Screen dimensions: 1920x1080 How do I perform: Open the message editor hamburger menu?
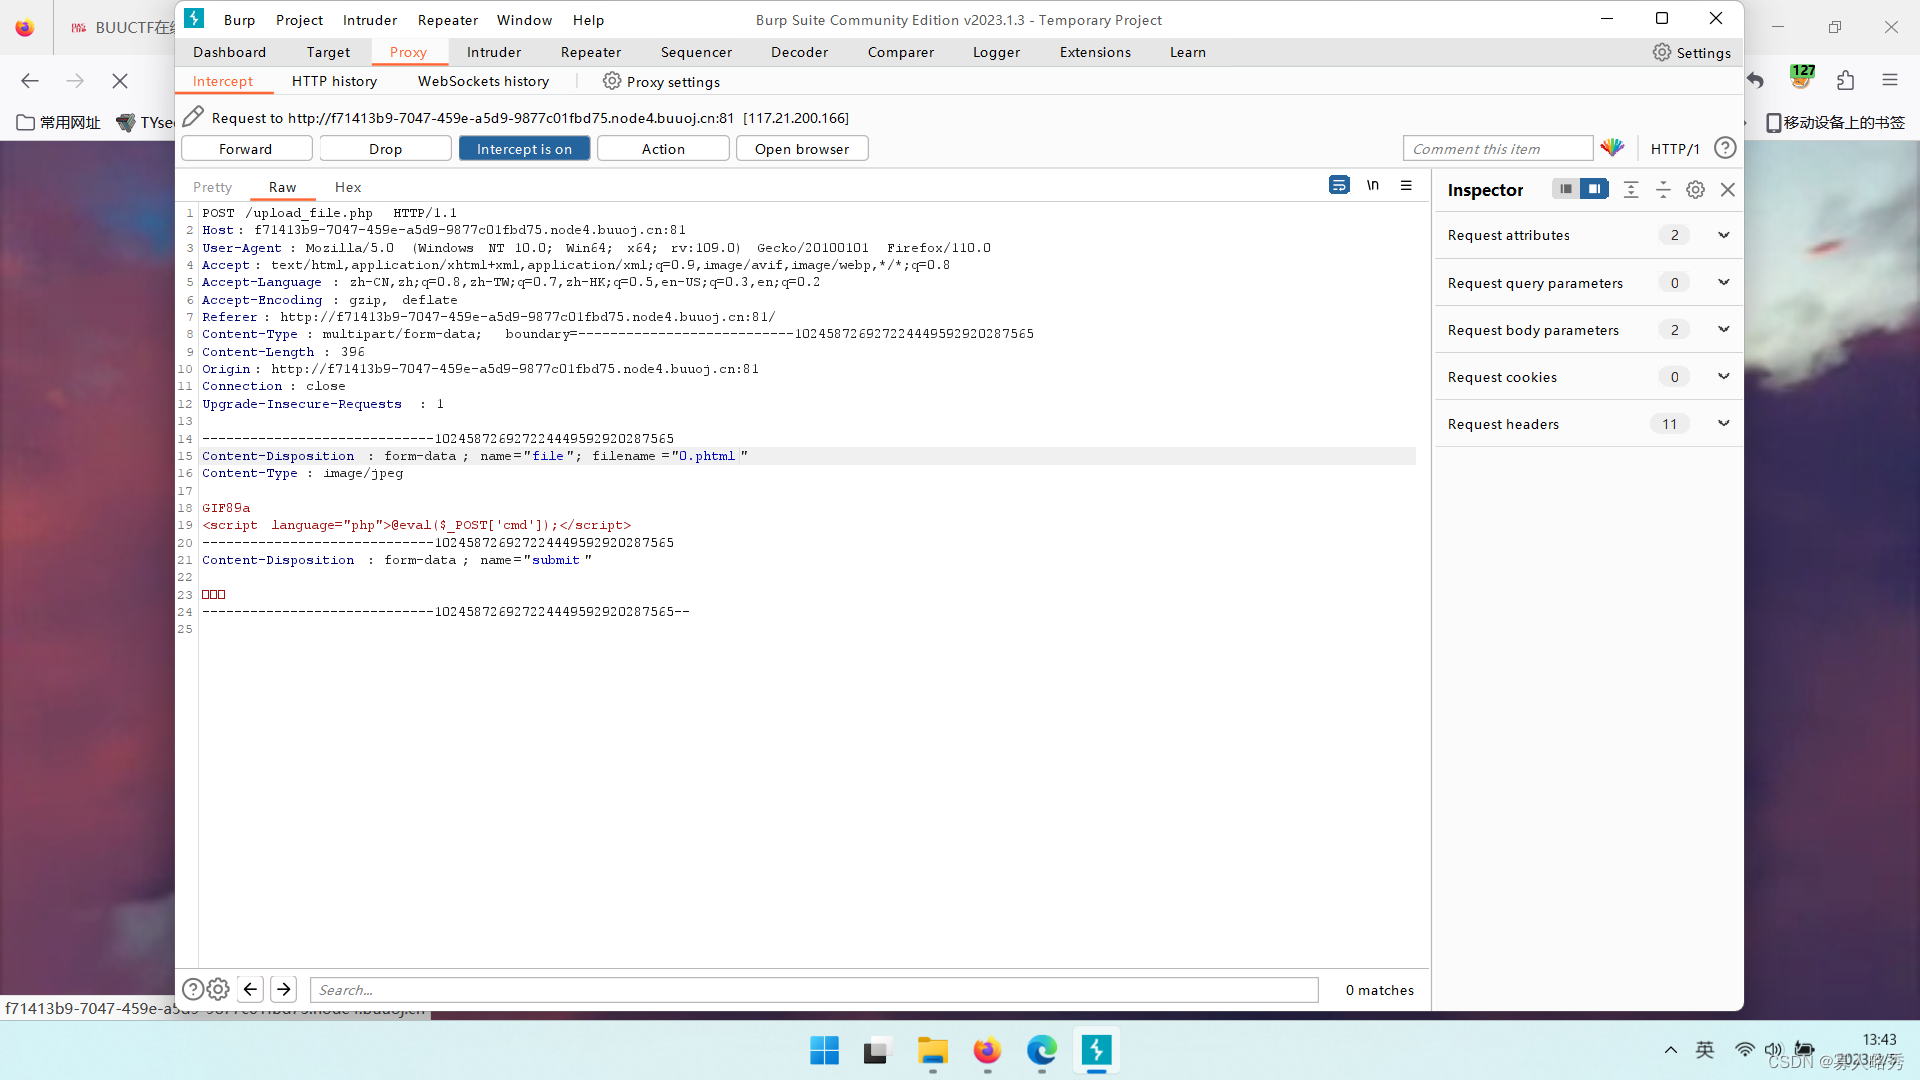pos(1406,185)
